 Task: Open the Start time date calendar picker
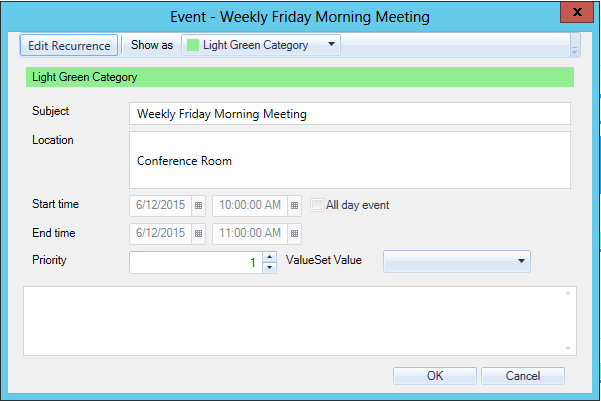[198, 205]
